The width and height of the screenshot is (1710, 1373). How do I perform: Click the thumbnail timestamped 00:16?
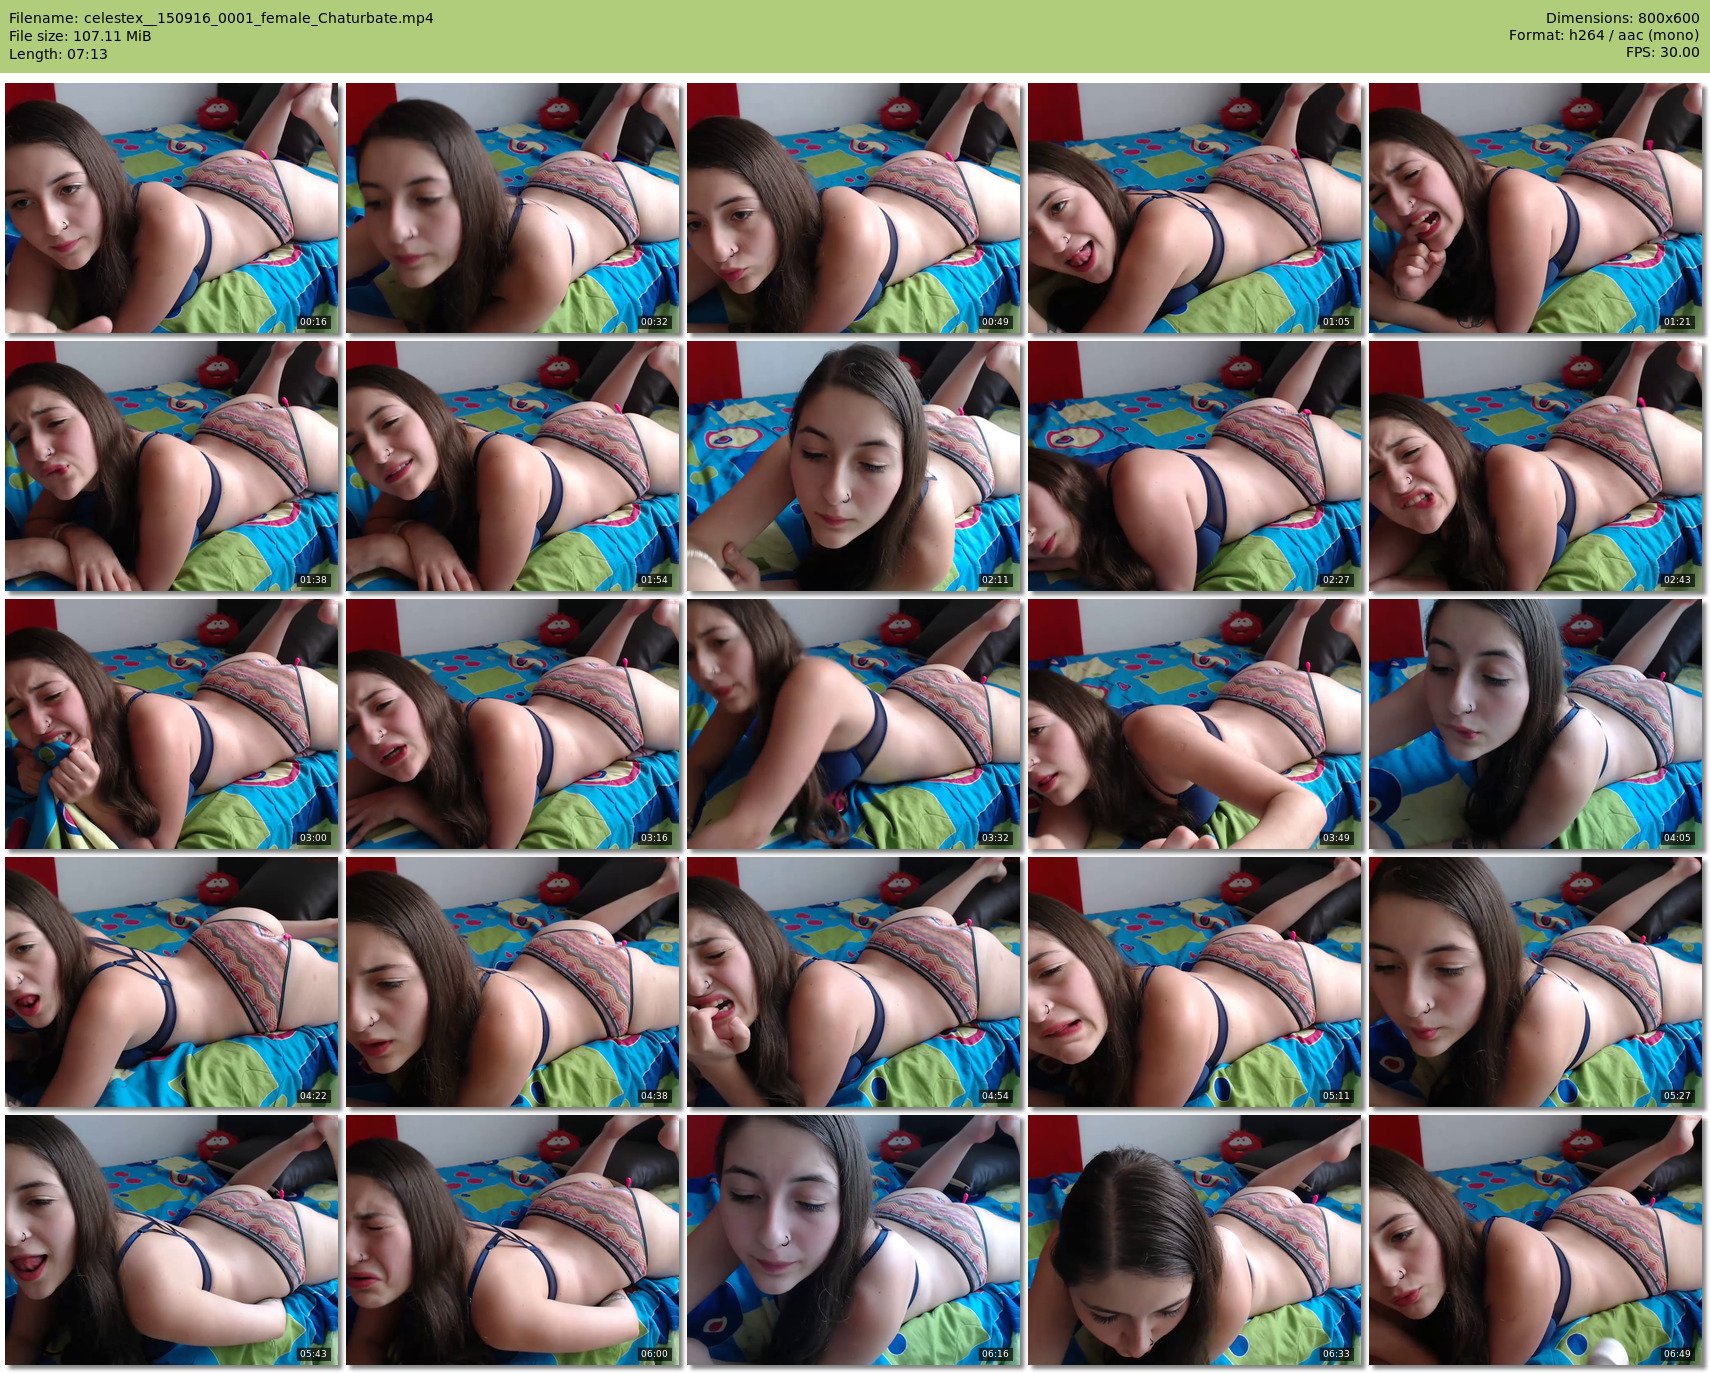(x=171, y=208)
